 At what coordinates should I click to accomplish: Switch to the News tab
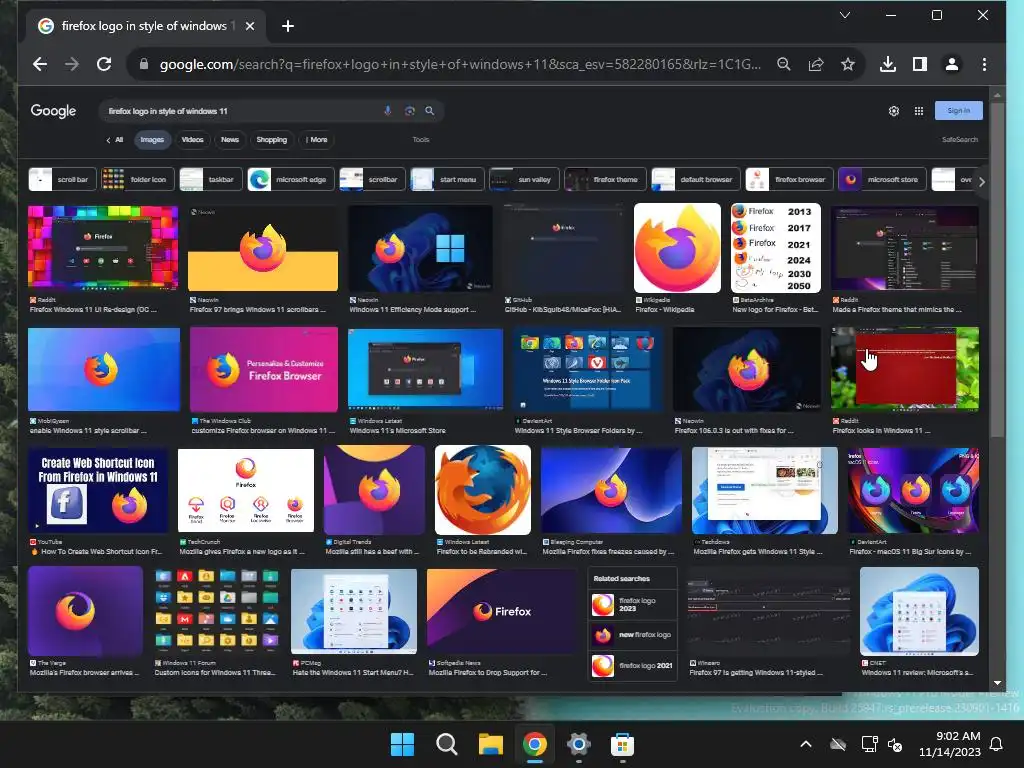pos(230,140)
